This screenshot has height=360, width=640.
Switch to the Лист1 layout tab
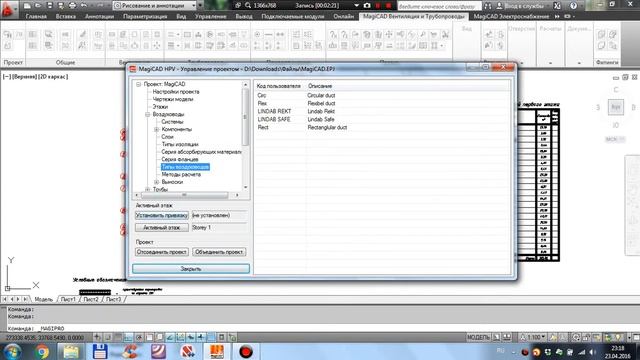[68, 299]
